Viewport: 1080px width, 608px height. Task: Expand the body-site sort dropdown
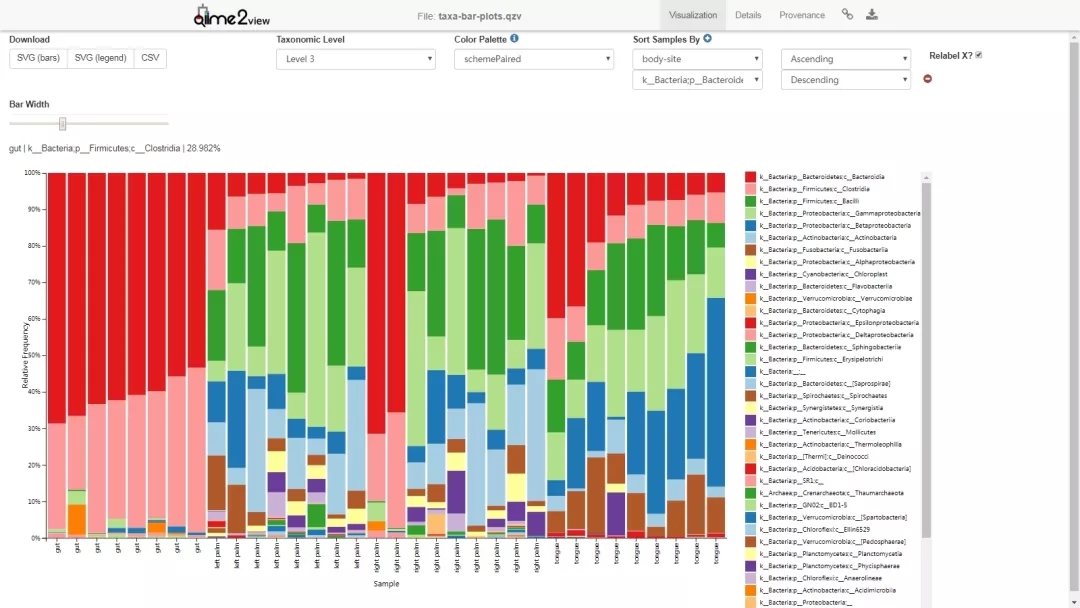(x=697, y=59)
